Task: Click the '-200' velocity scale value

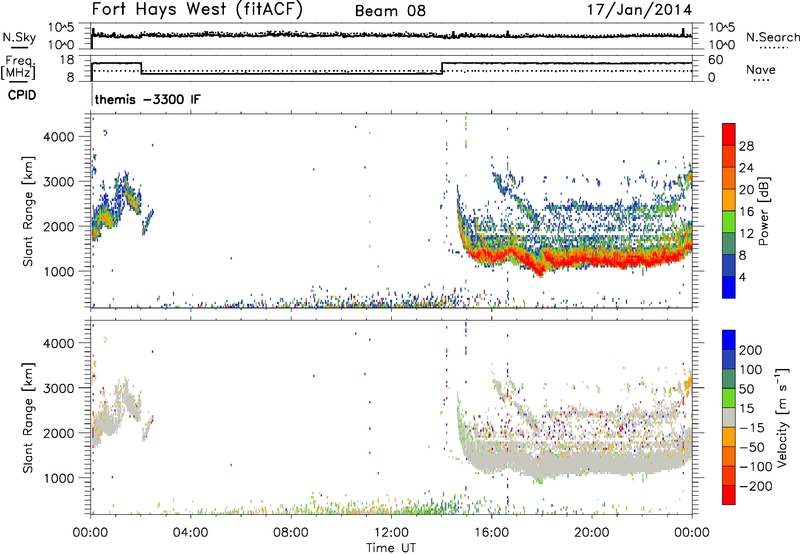Action: point(754,486)
